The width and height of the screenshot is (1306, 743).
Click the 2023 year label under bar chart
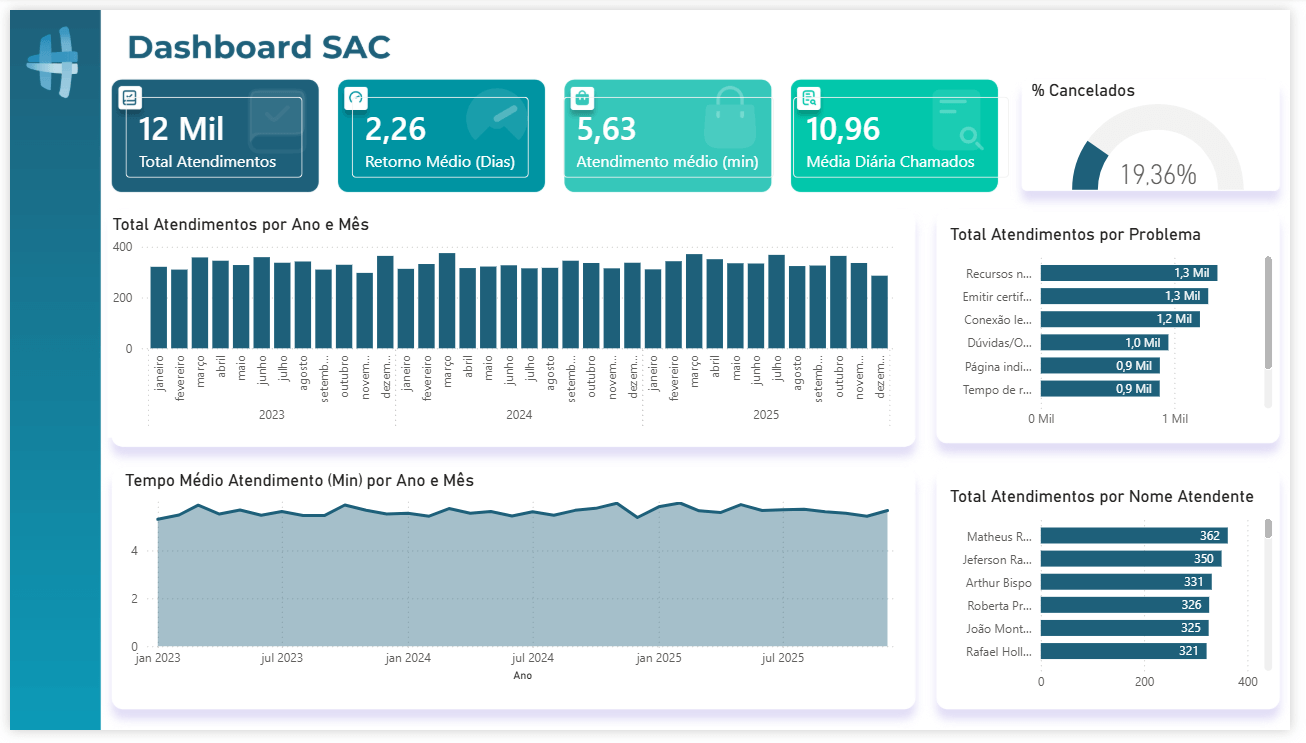coord(272,414)
